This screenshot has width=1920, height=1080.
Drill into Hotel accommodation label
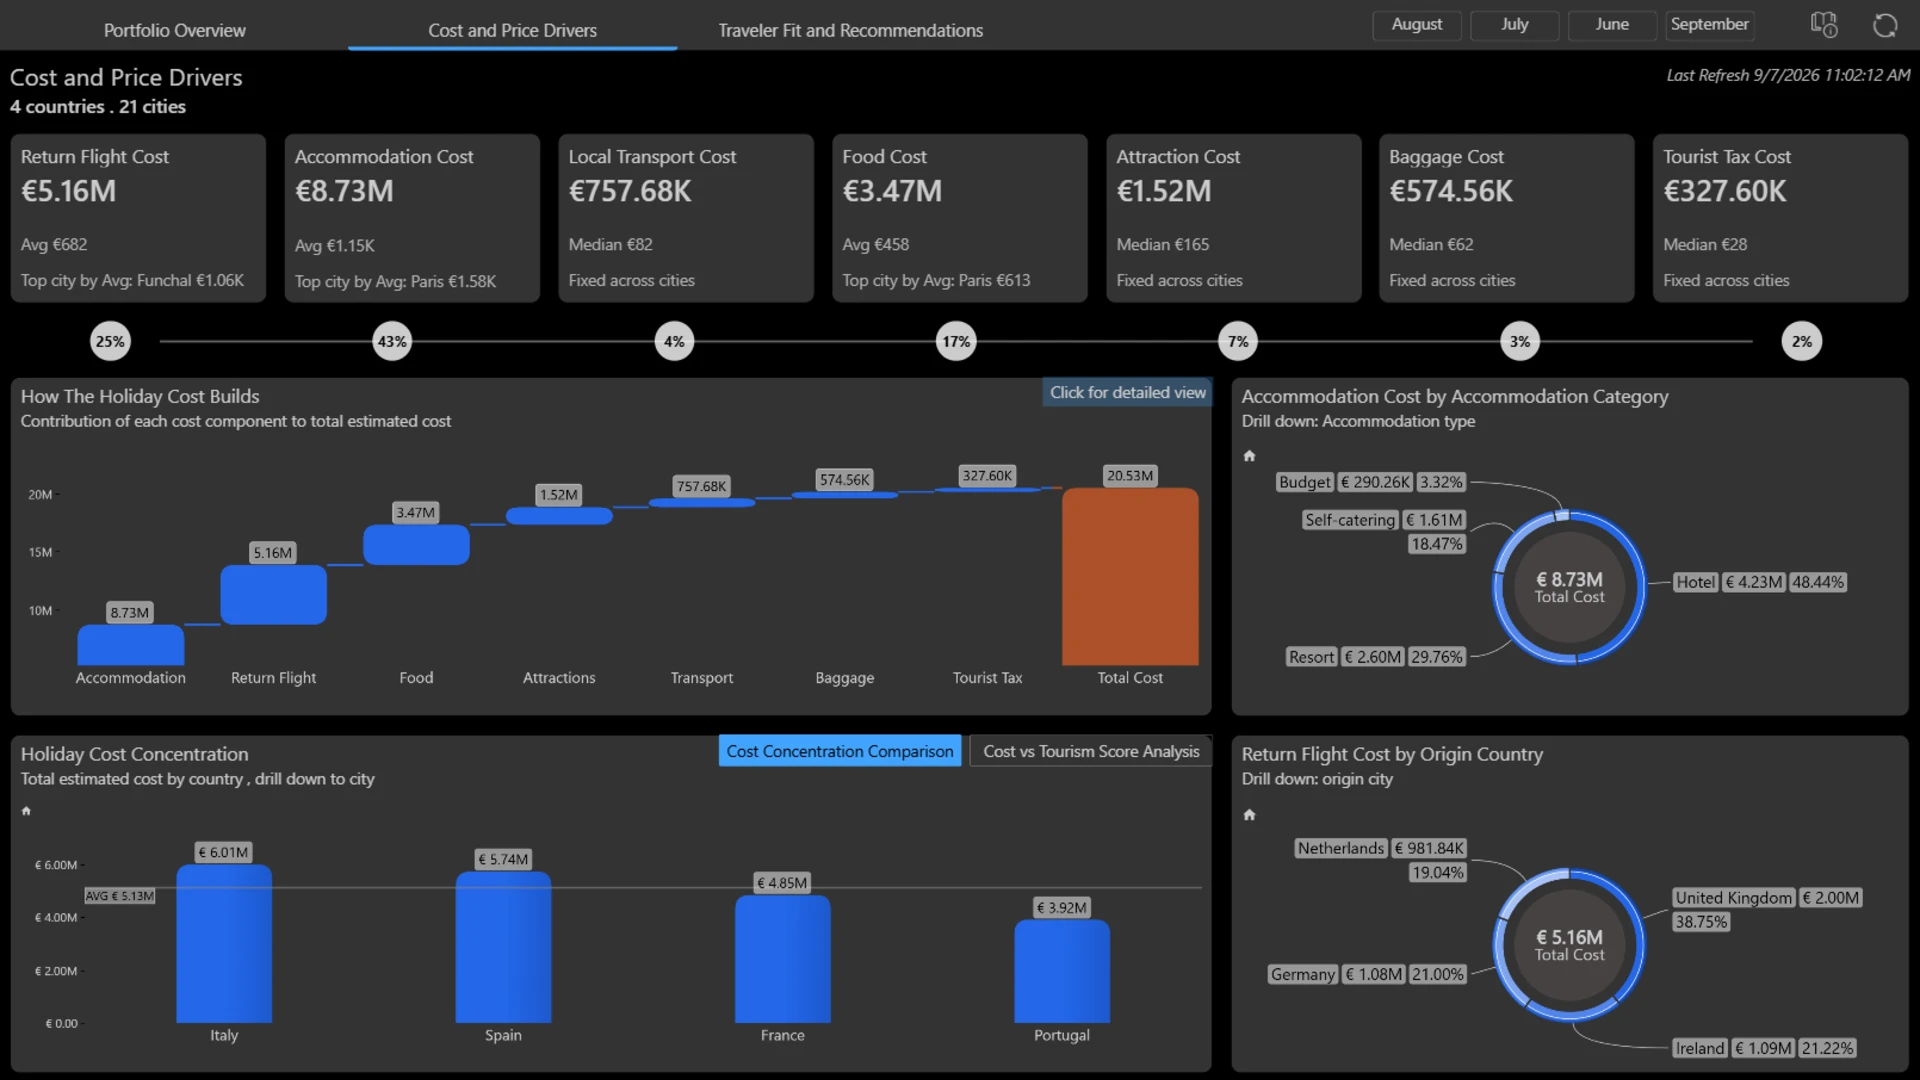pyautogui.click(x=1695, y=582)
